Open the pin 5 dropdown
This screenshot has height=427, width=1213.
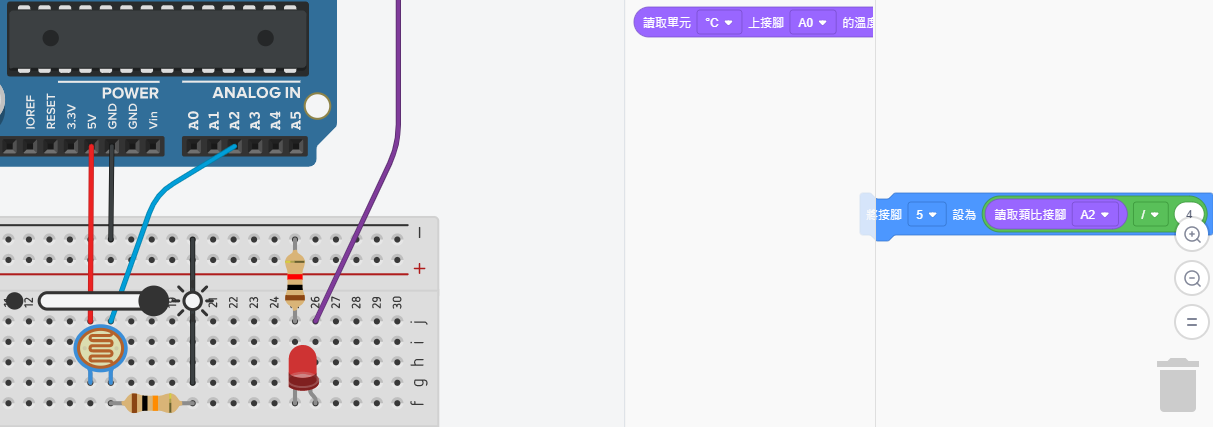(927, 215)
